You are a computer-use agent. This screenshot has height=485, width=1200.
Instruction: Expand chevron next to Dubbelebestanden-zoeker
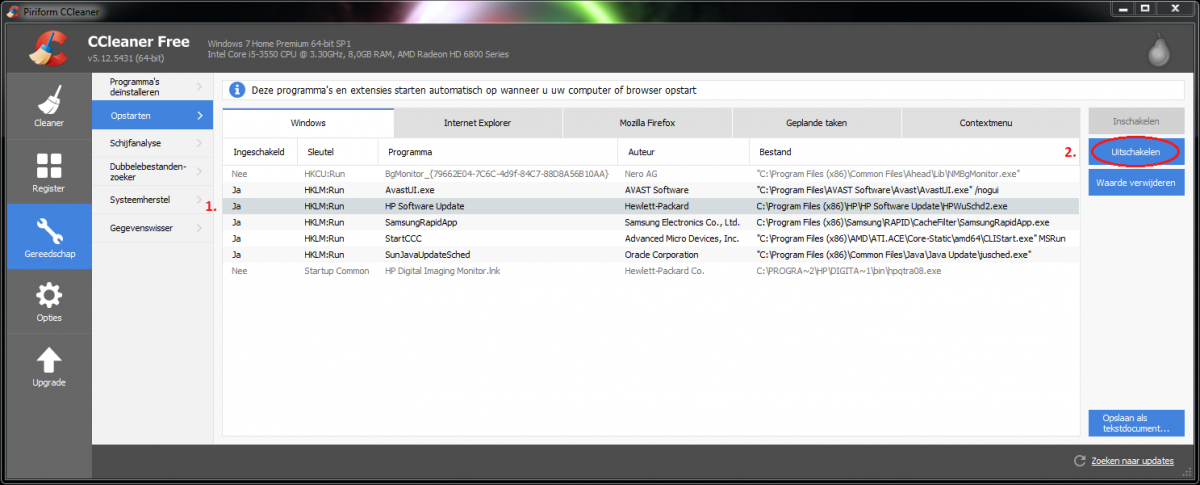coord(200,171)
